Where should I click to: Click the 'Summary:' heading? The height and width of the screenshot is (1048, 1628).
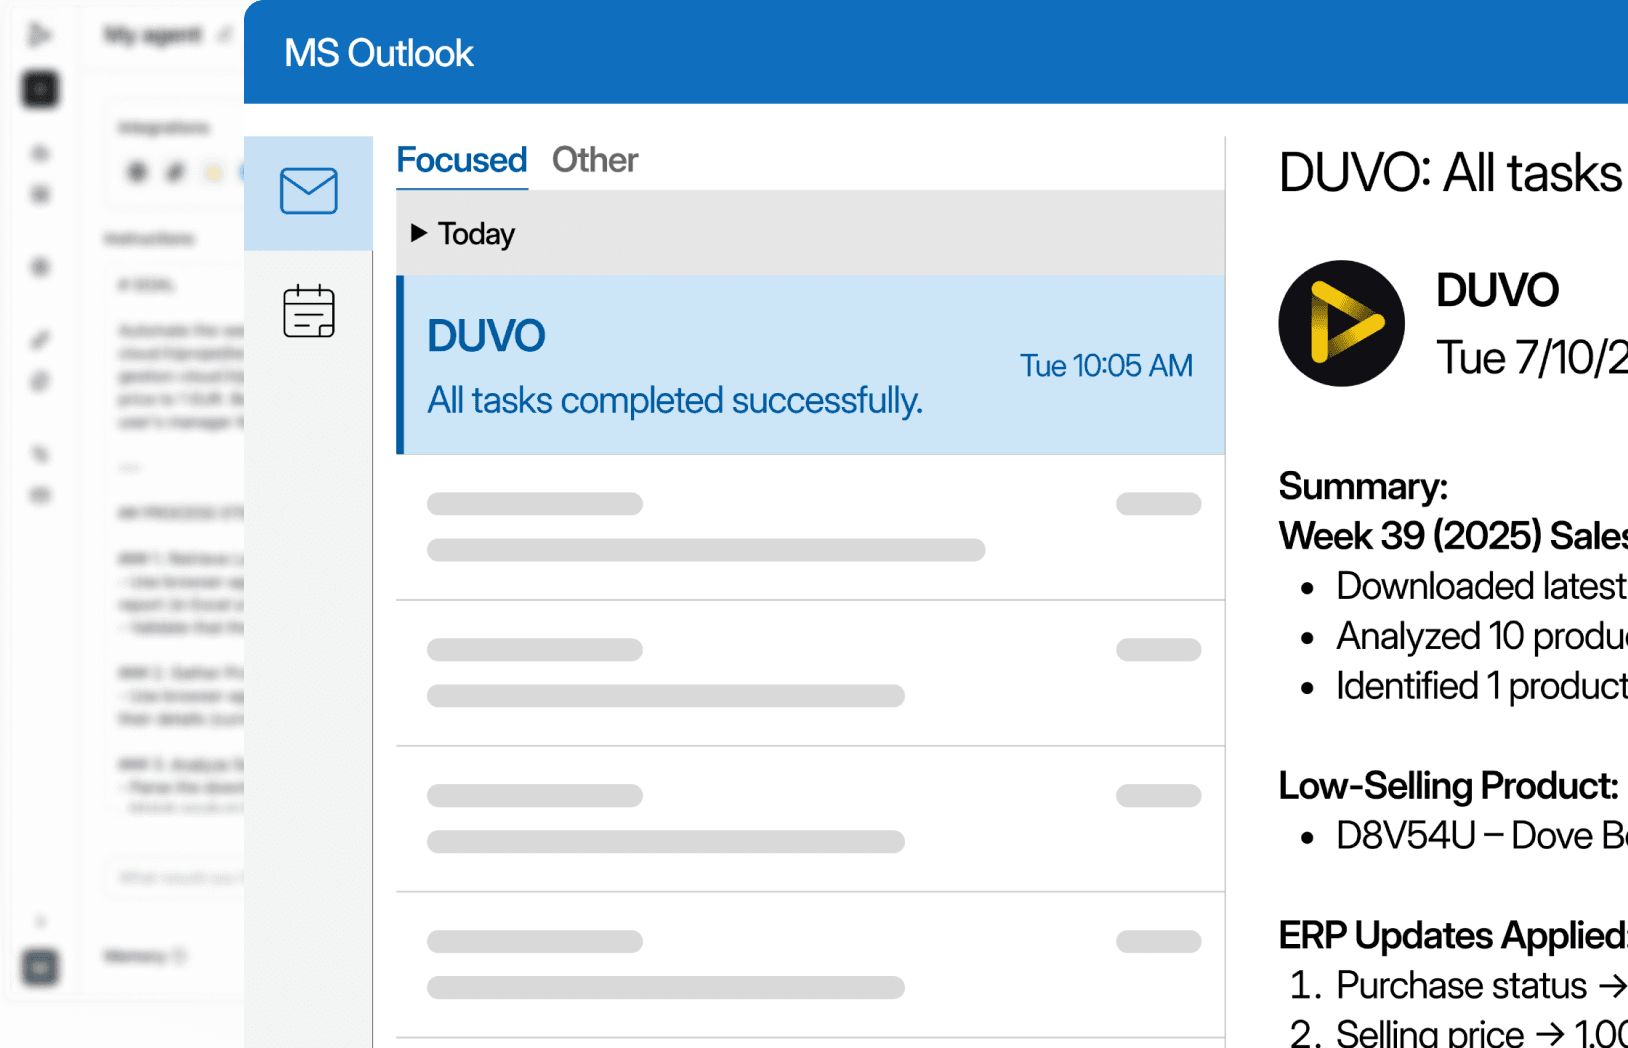pyautogui.click(x=1363, y=486)
